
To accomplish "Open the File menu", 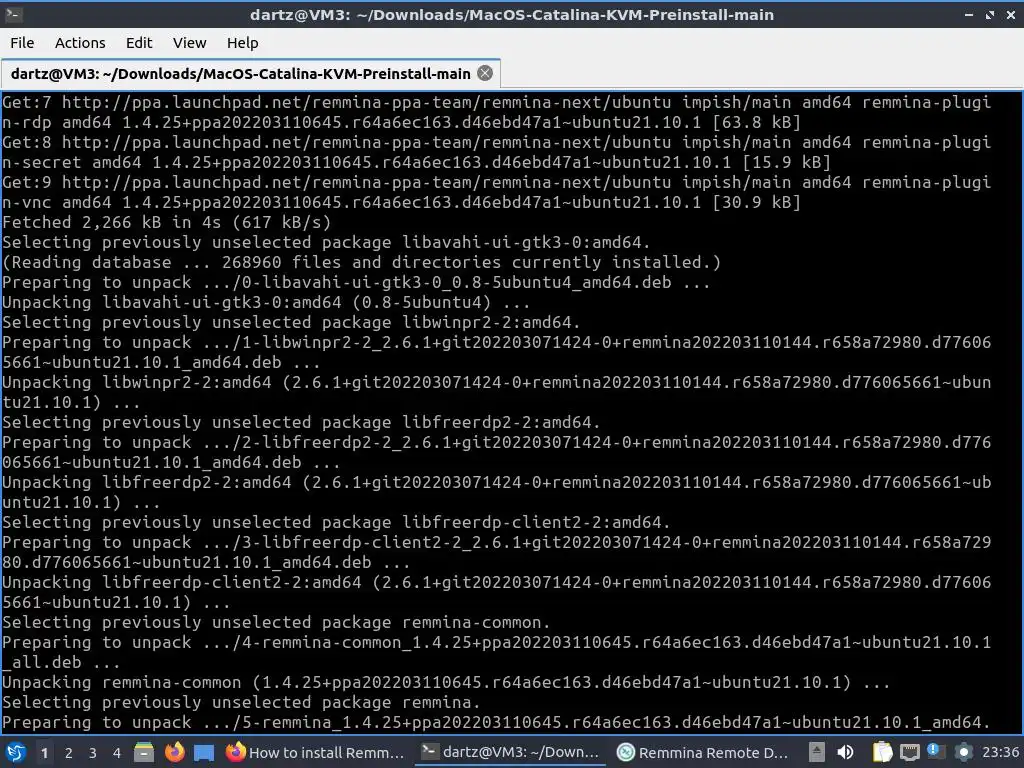I will (x=22, y=43).
